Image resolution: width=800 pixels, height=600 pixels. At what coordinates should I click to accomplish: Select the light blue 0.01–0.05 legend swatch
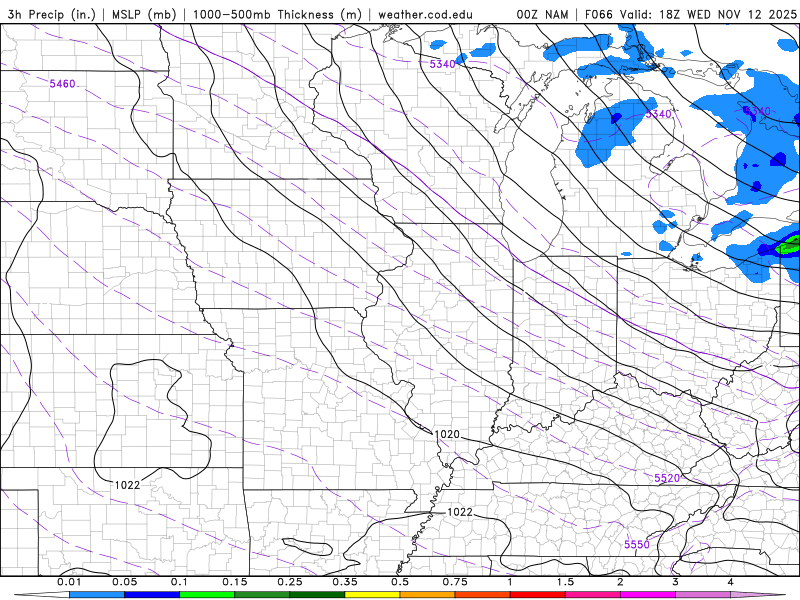pos(96,595)
